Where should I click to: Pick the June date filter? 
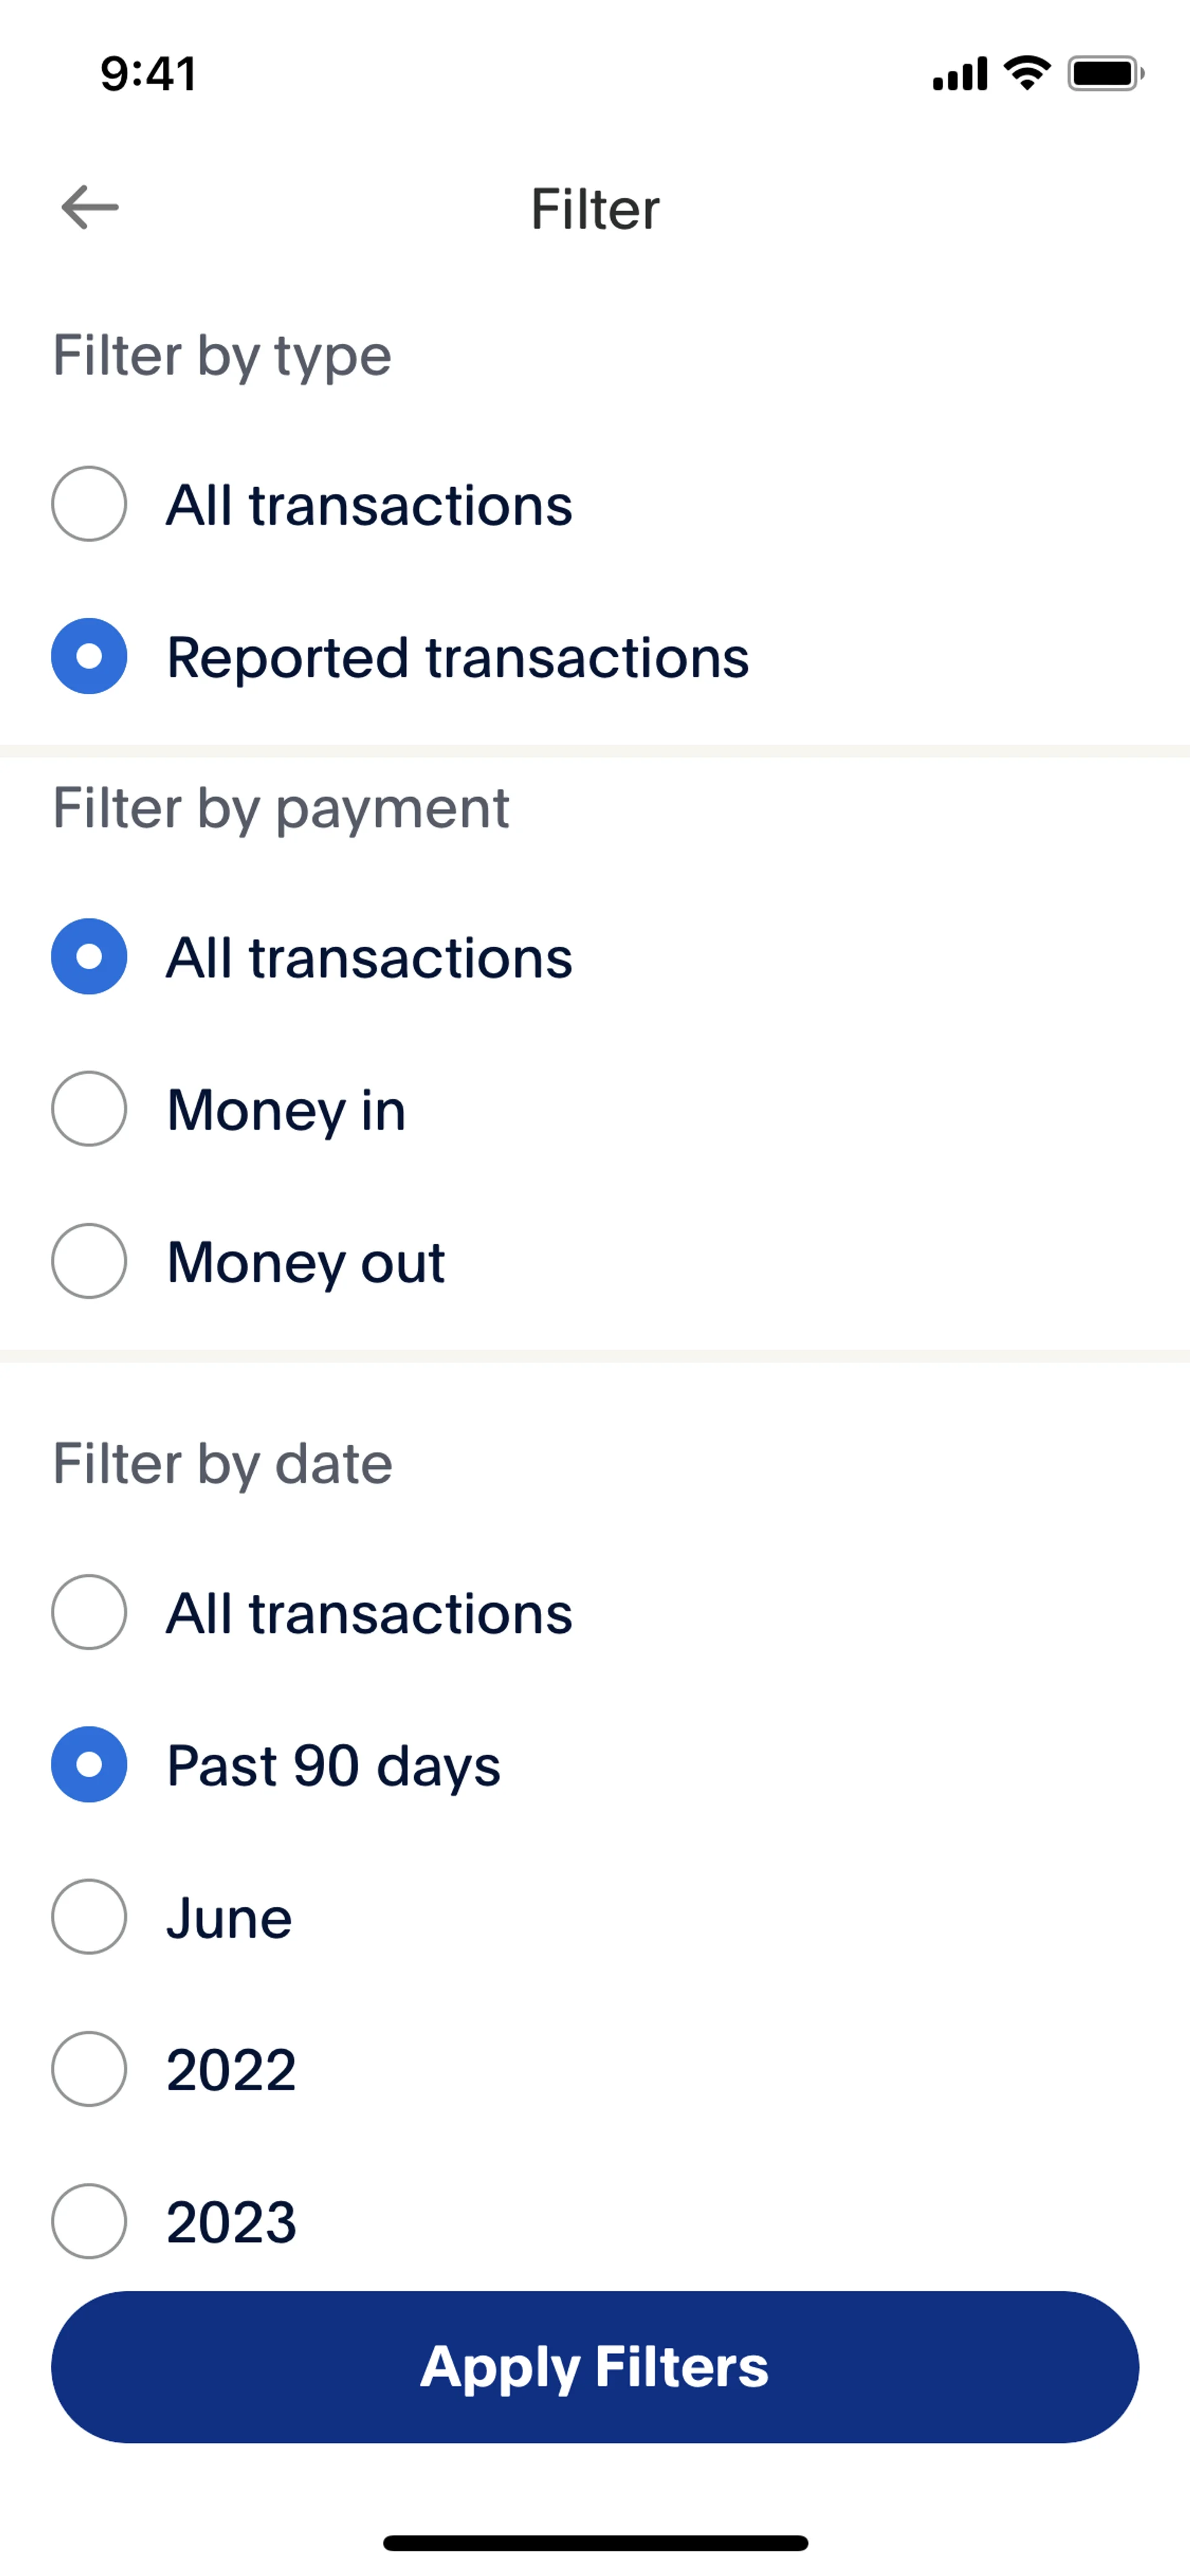(89, 1917)
